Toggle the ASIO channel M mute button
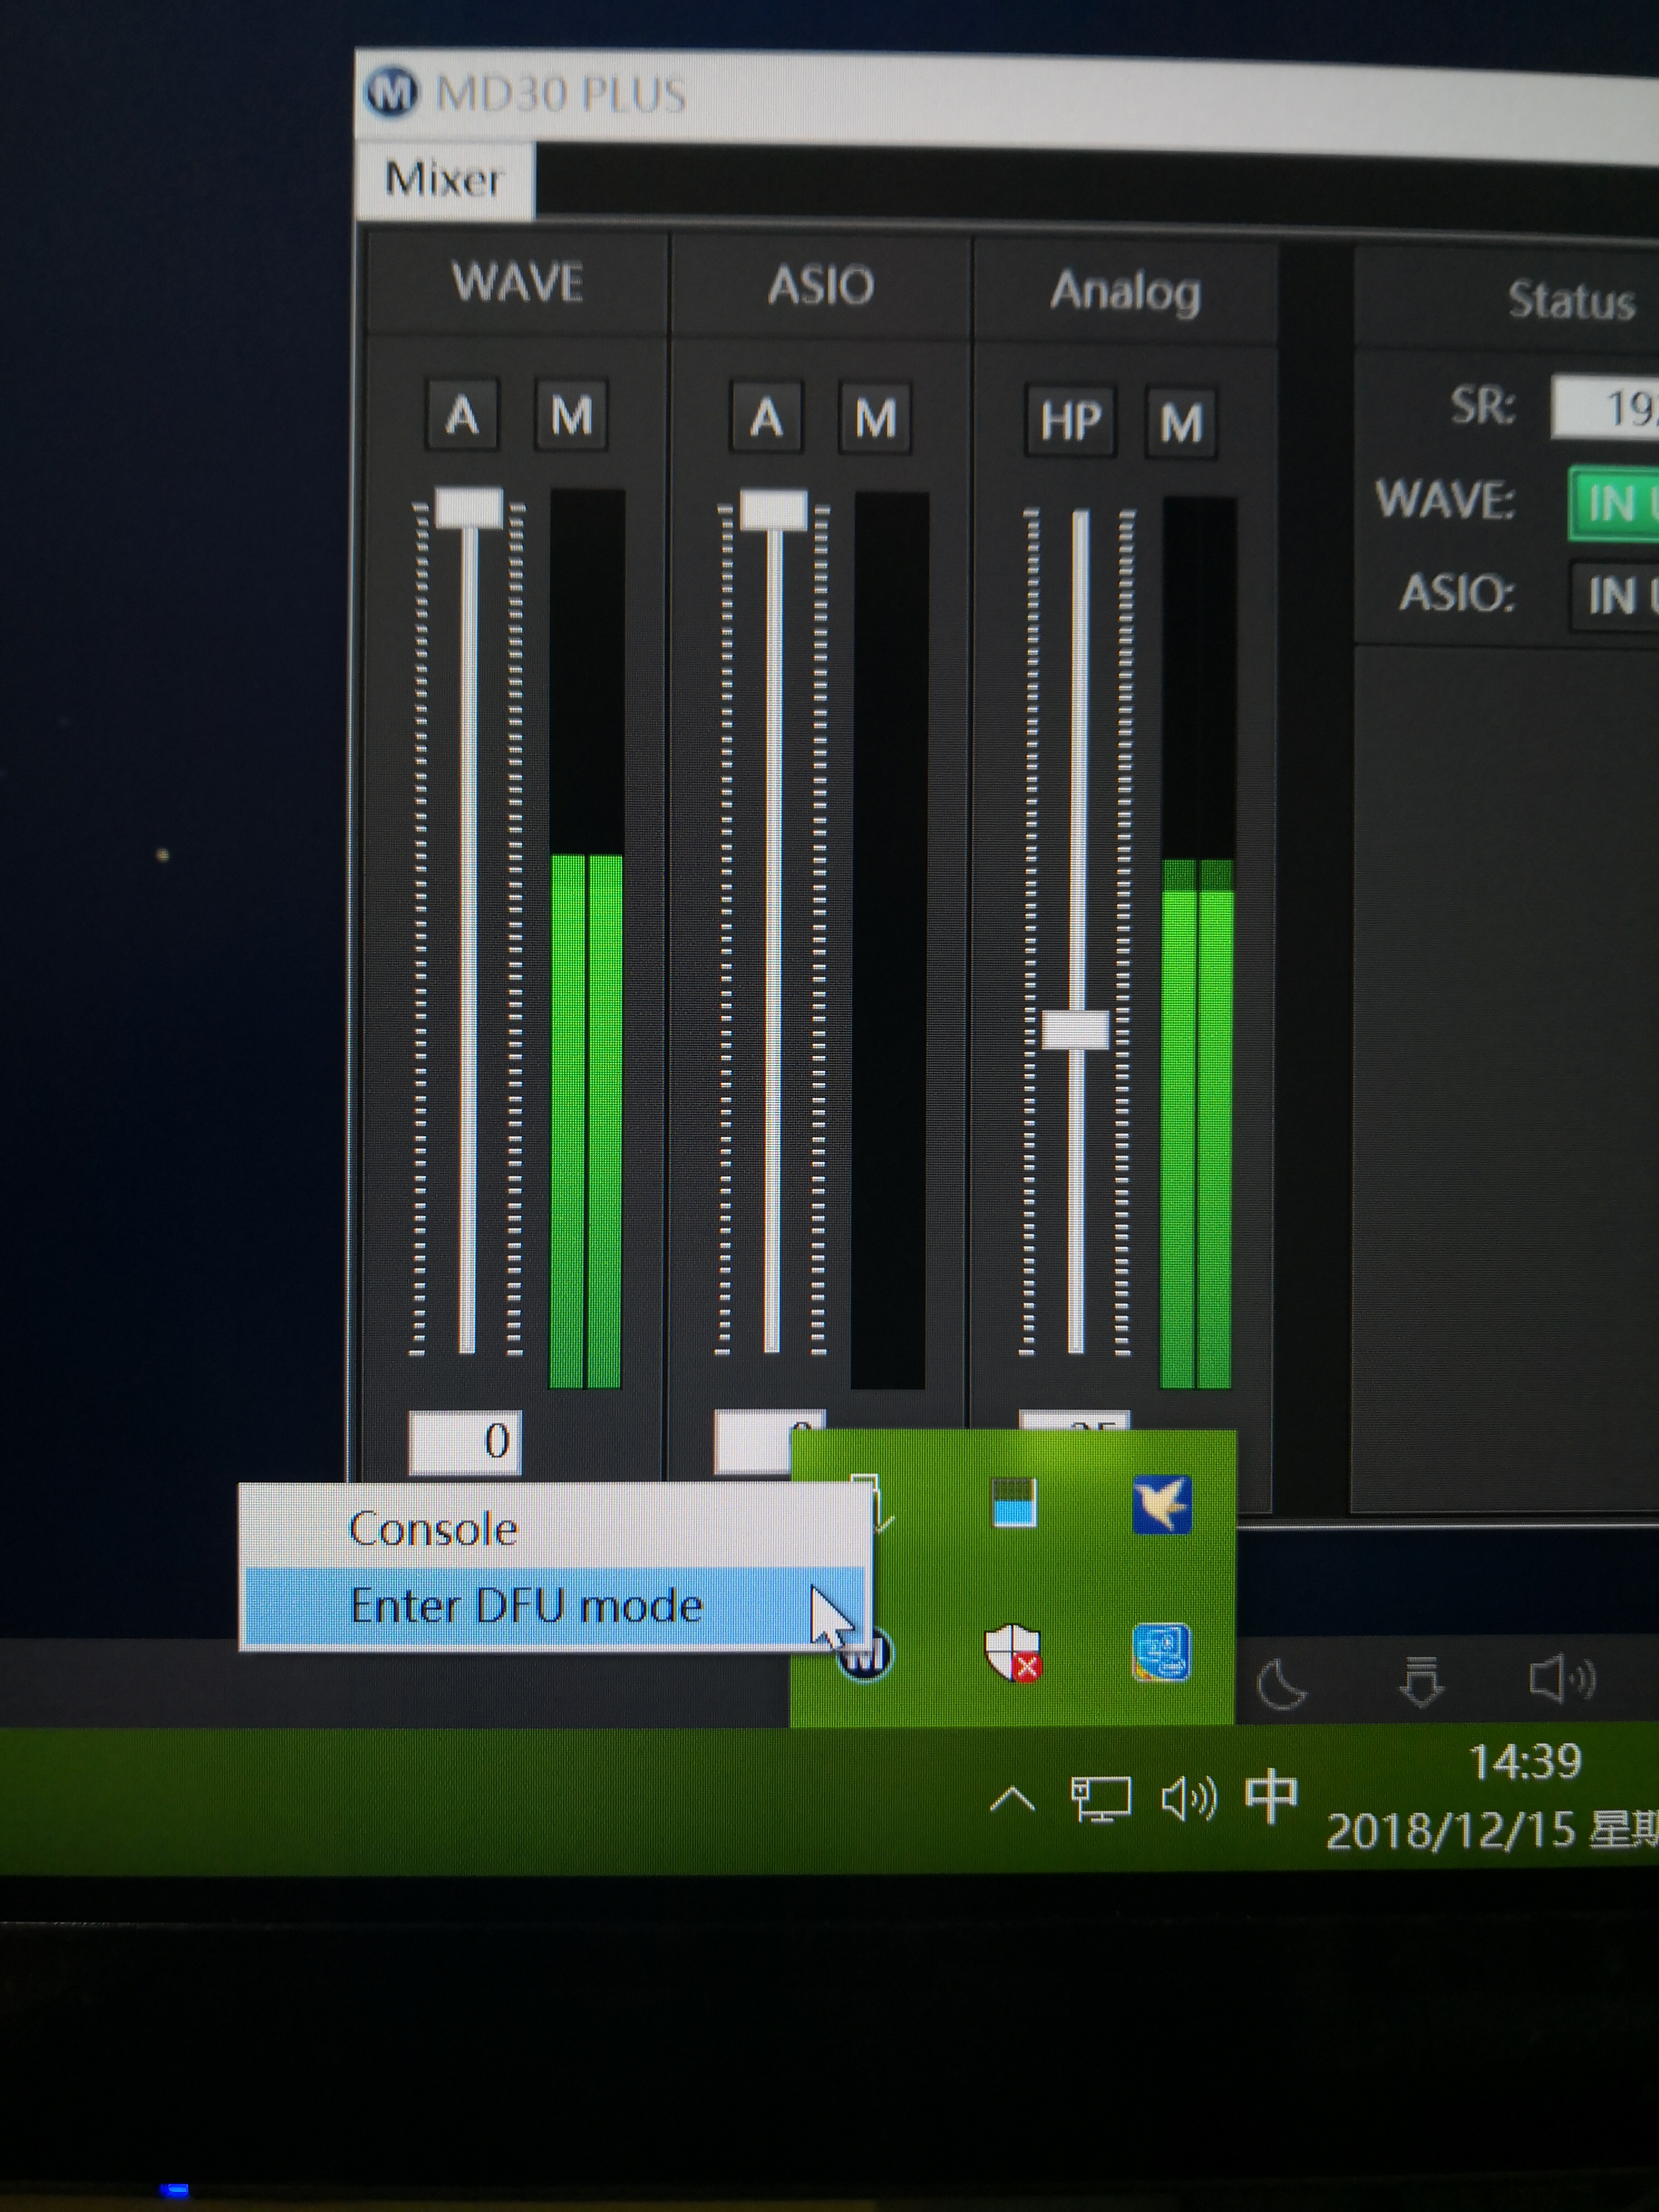Viewport: 1659px width, 2212px height. coord(875,417)
